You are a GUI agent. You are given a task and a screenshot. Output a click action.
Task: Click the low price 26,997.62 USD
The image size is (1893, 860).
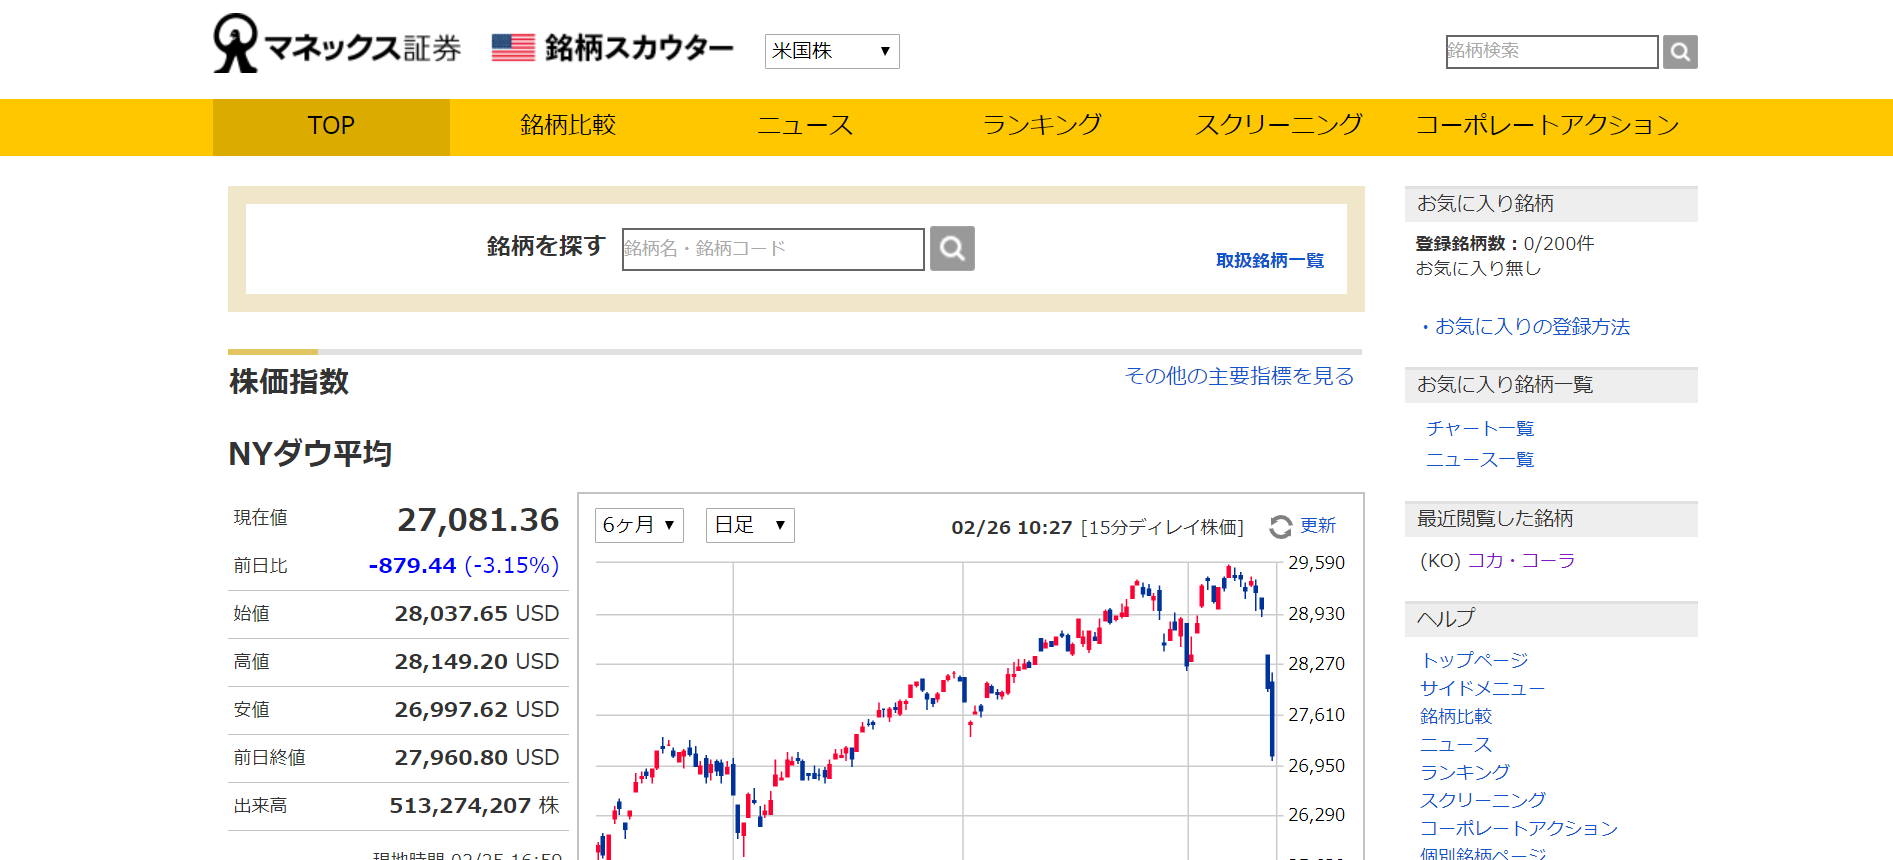(477, 710)
